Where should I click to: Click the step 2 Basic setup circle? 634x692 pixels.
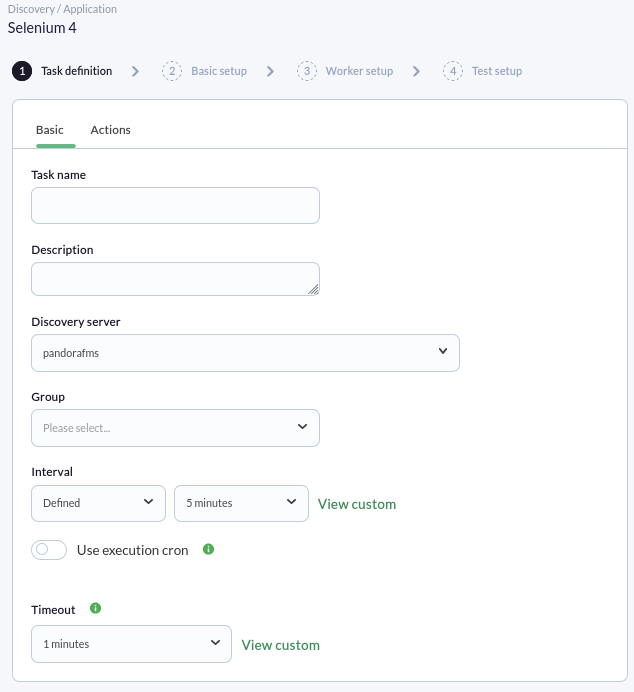pos(172,71)
